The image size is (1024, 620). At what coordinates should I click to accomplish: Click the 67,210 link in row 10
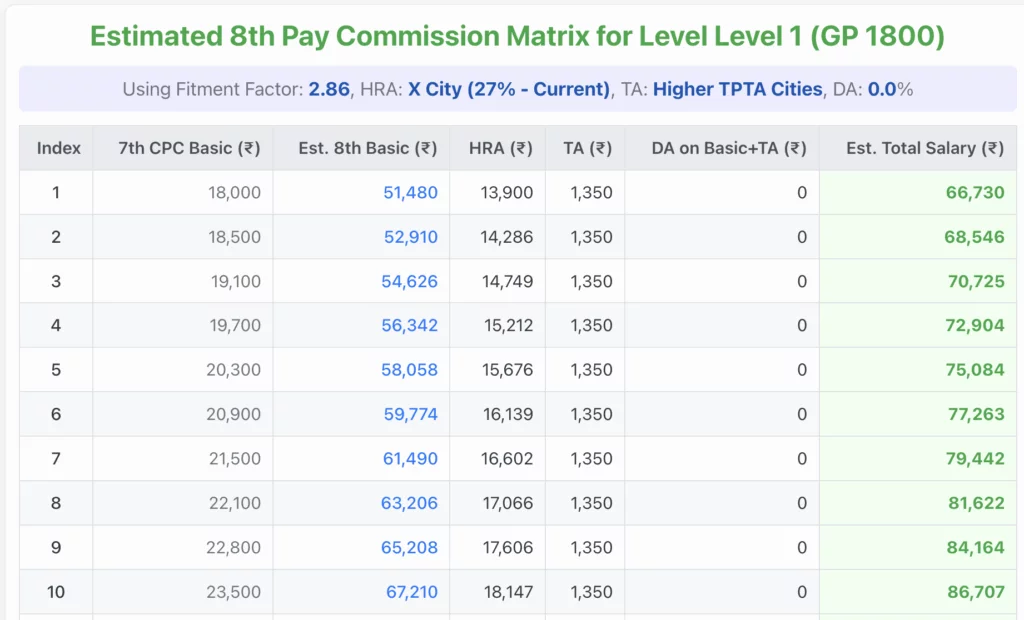412,591
